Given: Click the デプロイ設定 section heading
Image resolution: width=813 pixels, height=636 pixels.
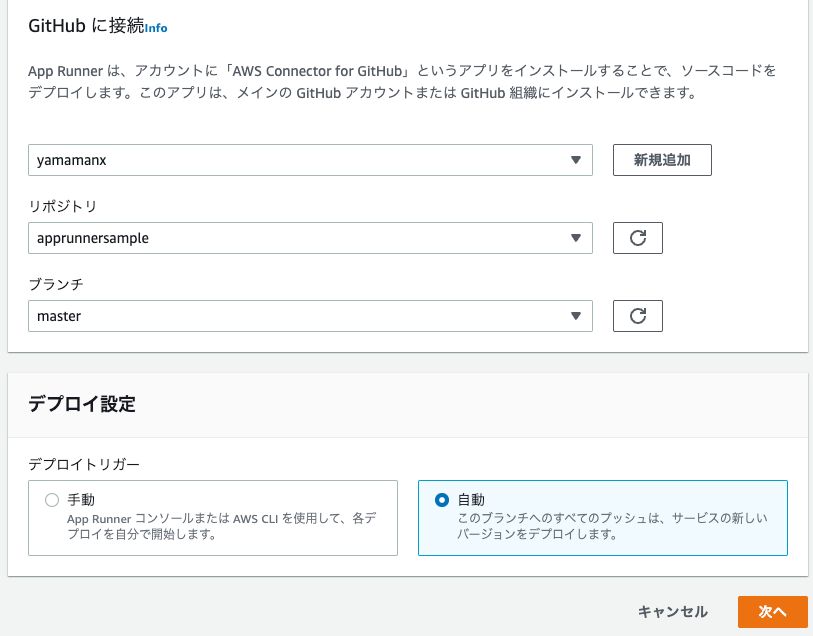Looking at the screenshot, I should [82, 404].
